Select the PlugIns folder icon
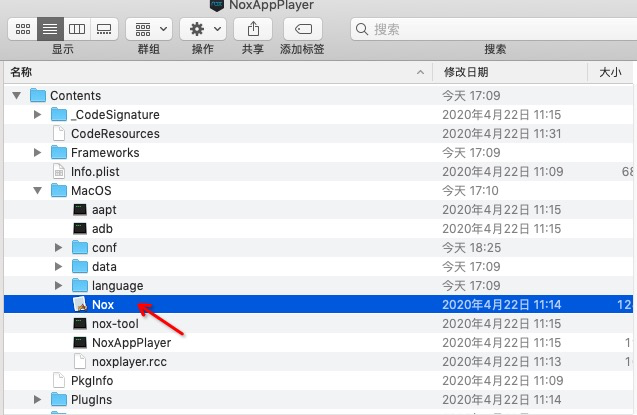The height and width of the screenshot is (415, 637). point(59,400)
